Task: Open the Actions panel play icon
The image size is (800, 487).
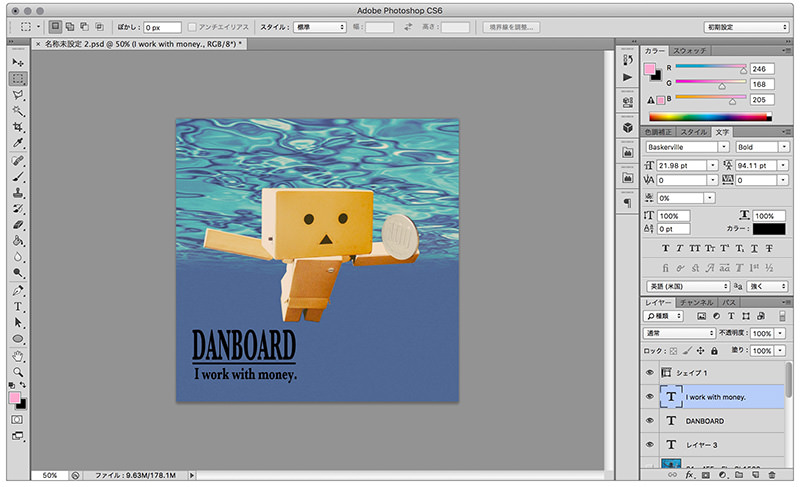Action: coord(628,78)
